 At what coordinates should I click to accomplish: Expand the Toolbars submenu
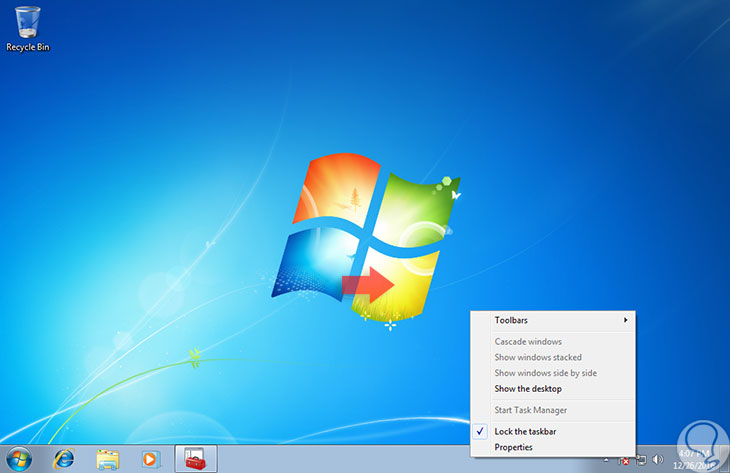click(553, 320)
